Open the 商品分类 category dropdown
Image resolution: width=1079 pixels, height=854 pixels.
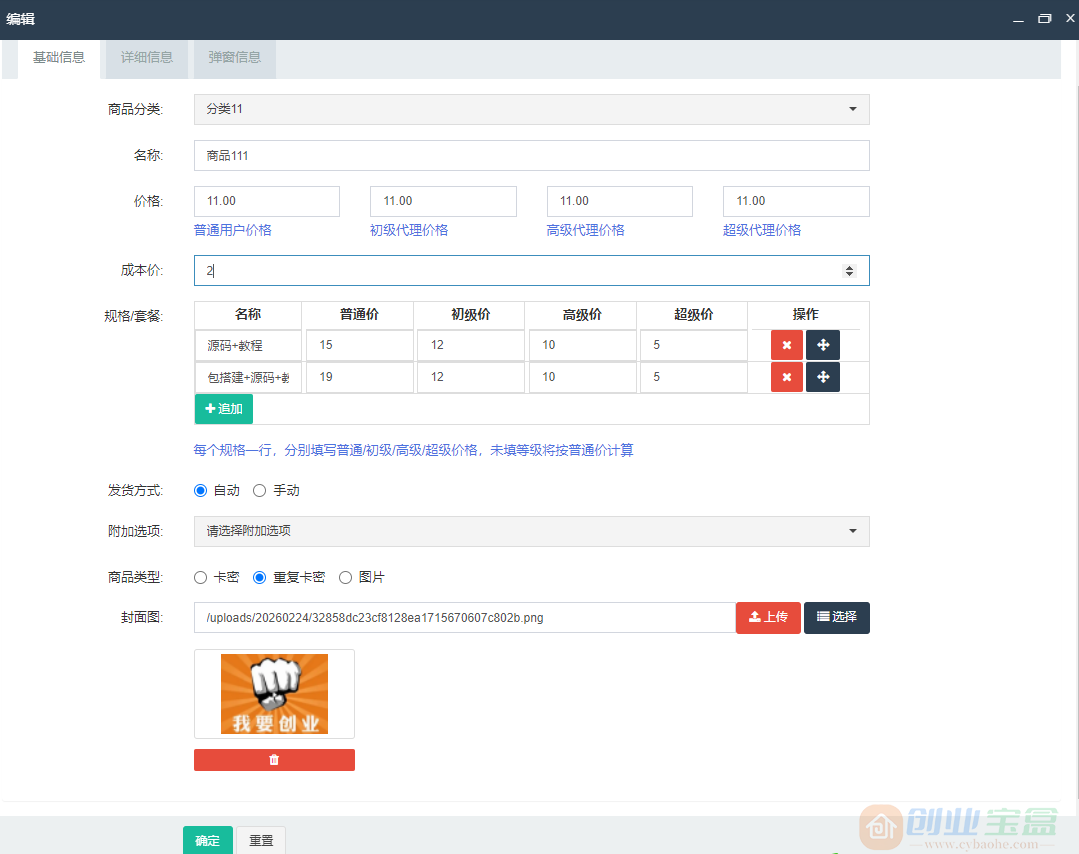click(x=531, y=109)
